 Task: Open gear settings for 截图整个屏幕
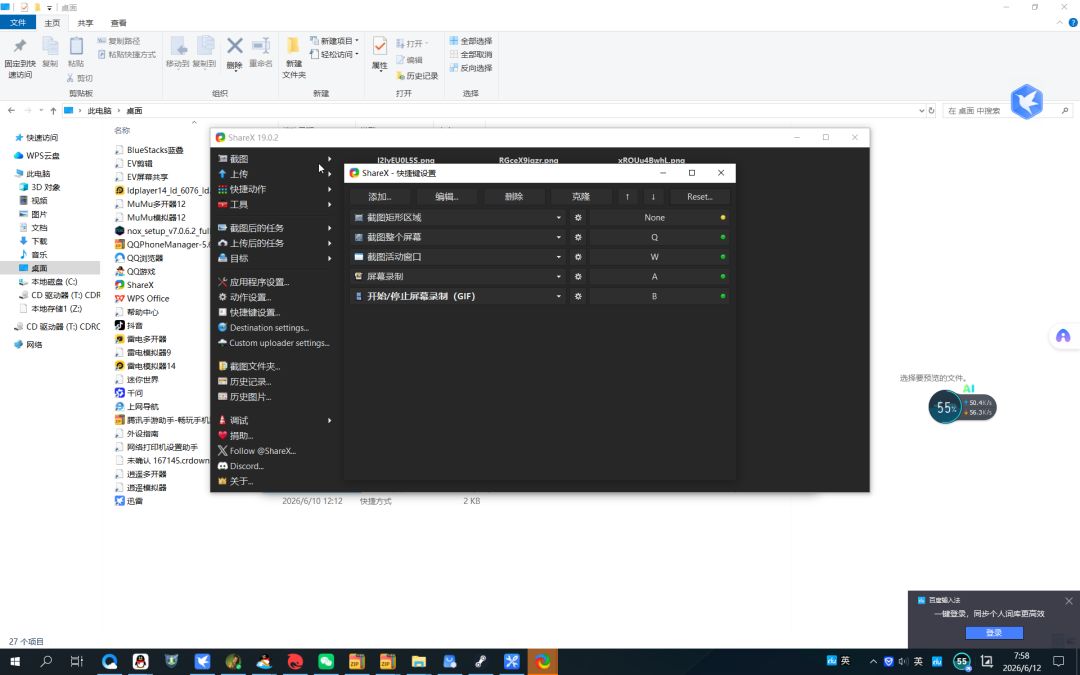578,237
